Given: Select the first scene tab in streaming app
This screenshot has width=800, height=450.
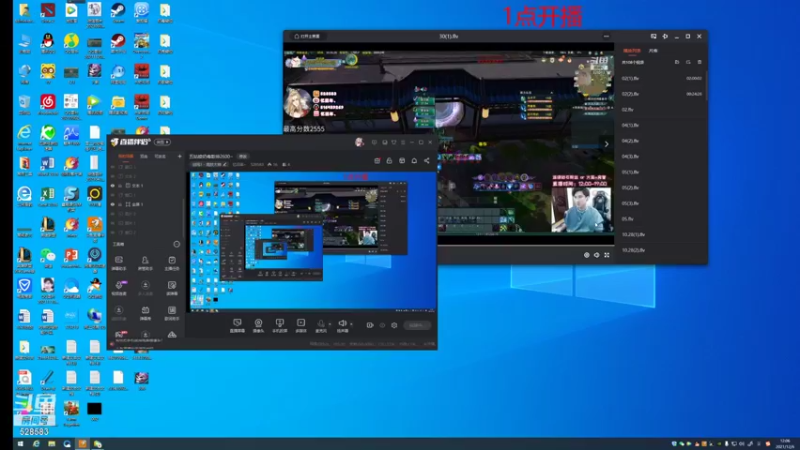Looking at the screenshot, I should (126, 156).
